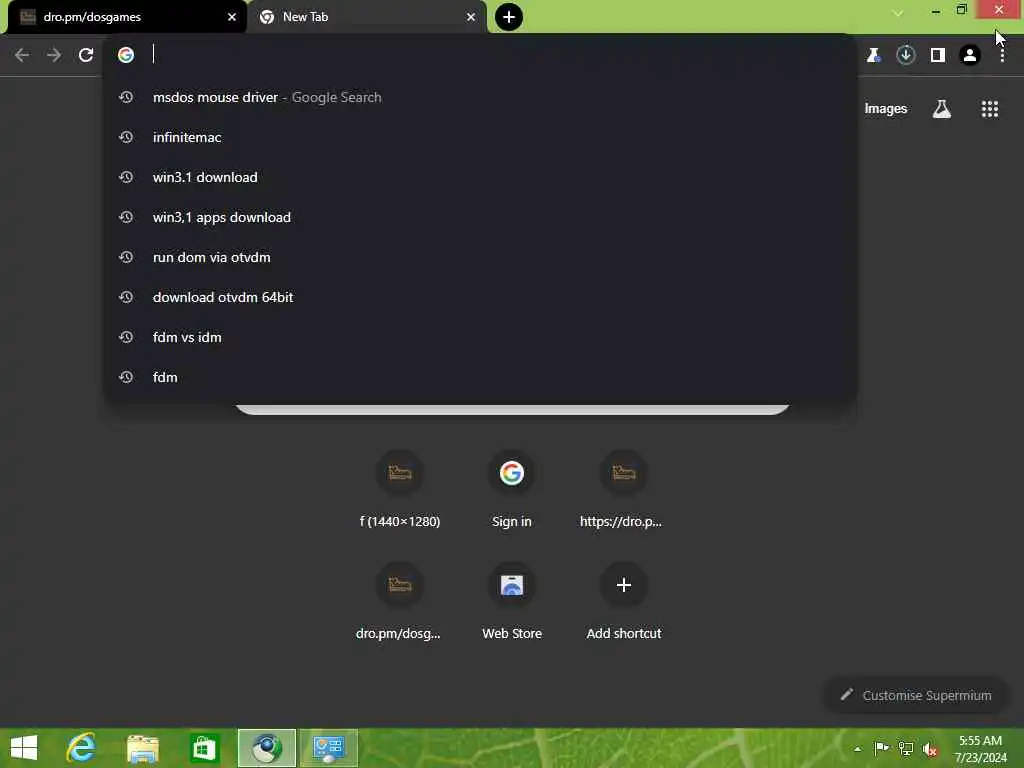Open the Google apps grid
The image size is (1024, 768).
(x=990, y=108)
